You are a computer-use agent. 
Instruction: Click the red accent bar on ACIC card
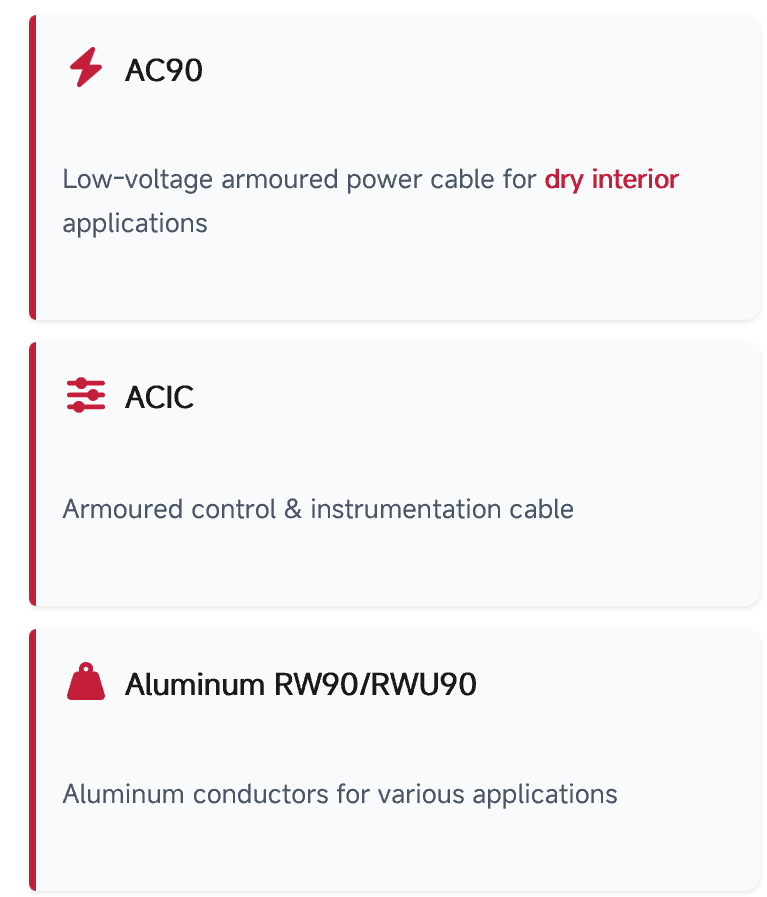[33, 474]
